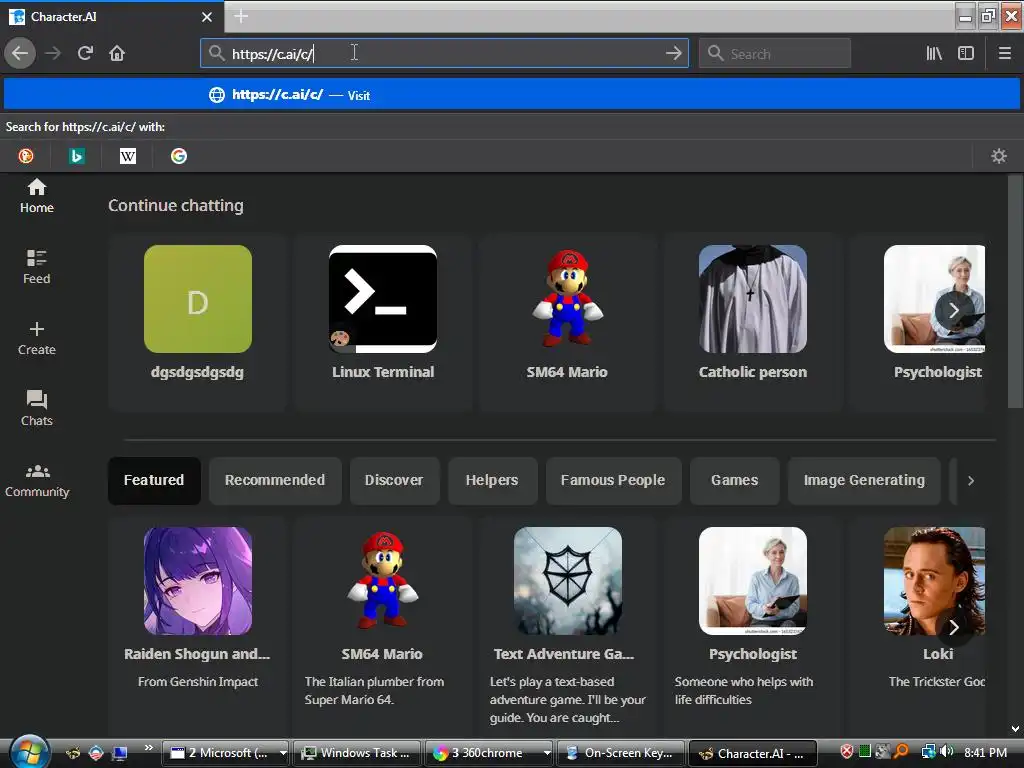Expand the Microsoft taskbar group dropdown
This screenshot has height=768, width=1024.
(x=283, y=753)
